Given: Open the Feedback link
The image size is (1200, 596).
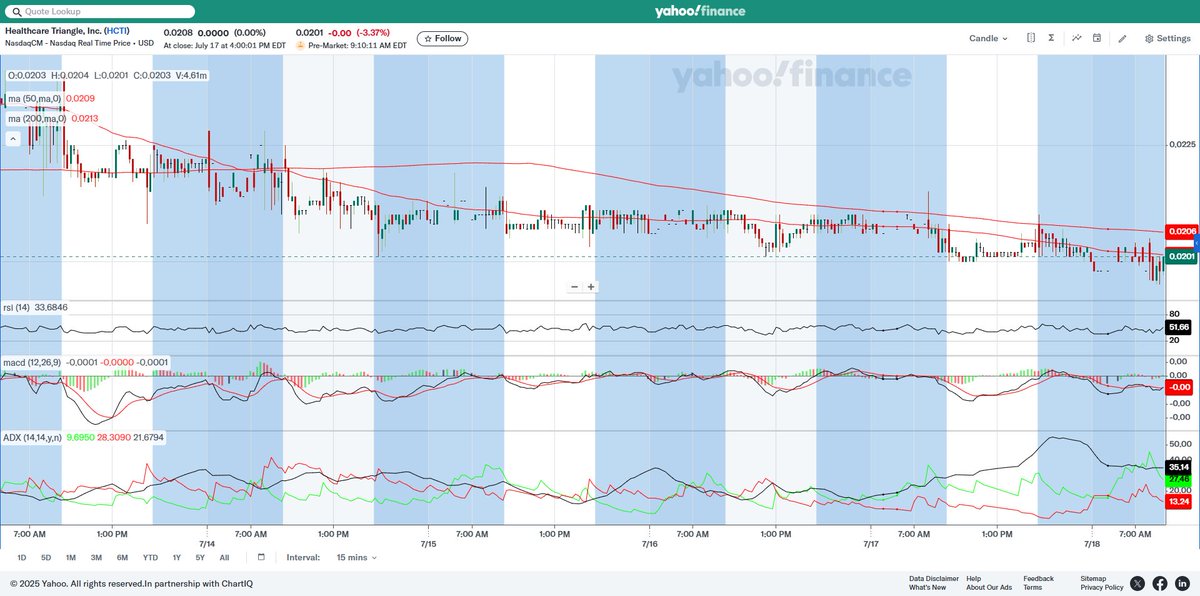Looking at the screenshot, I should click(1038, 578).
